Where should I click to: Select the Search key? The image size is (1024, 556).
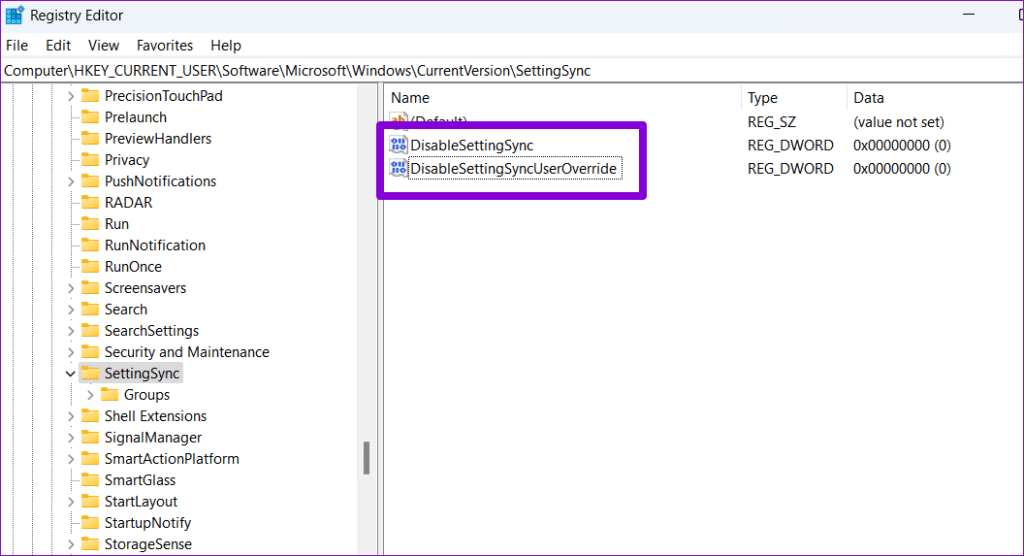pyautogui.click(x=126, y=310)
